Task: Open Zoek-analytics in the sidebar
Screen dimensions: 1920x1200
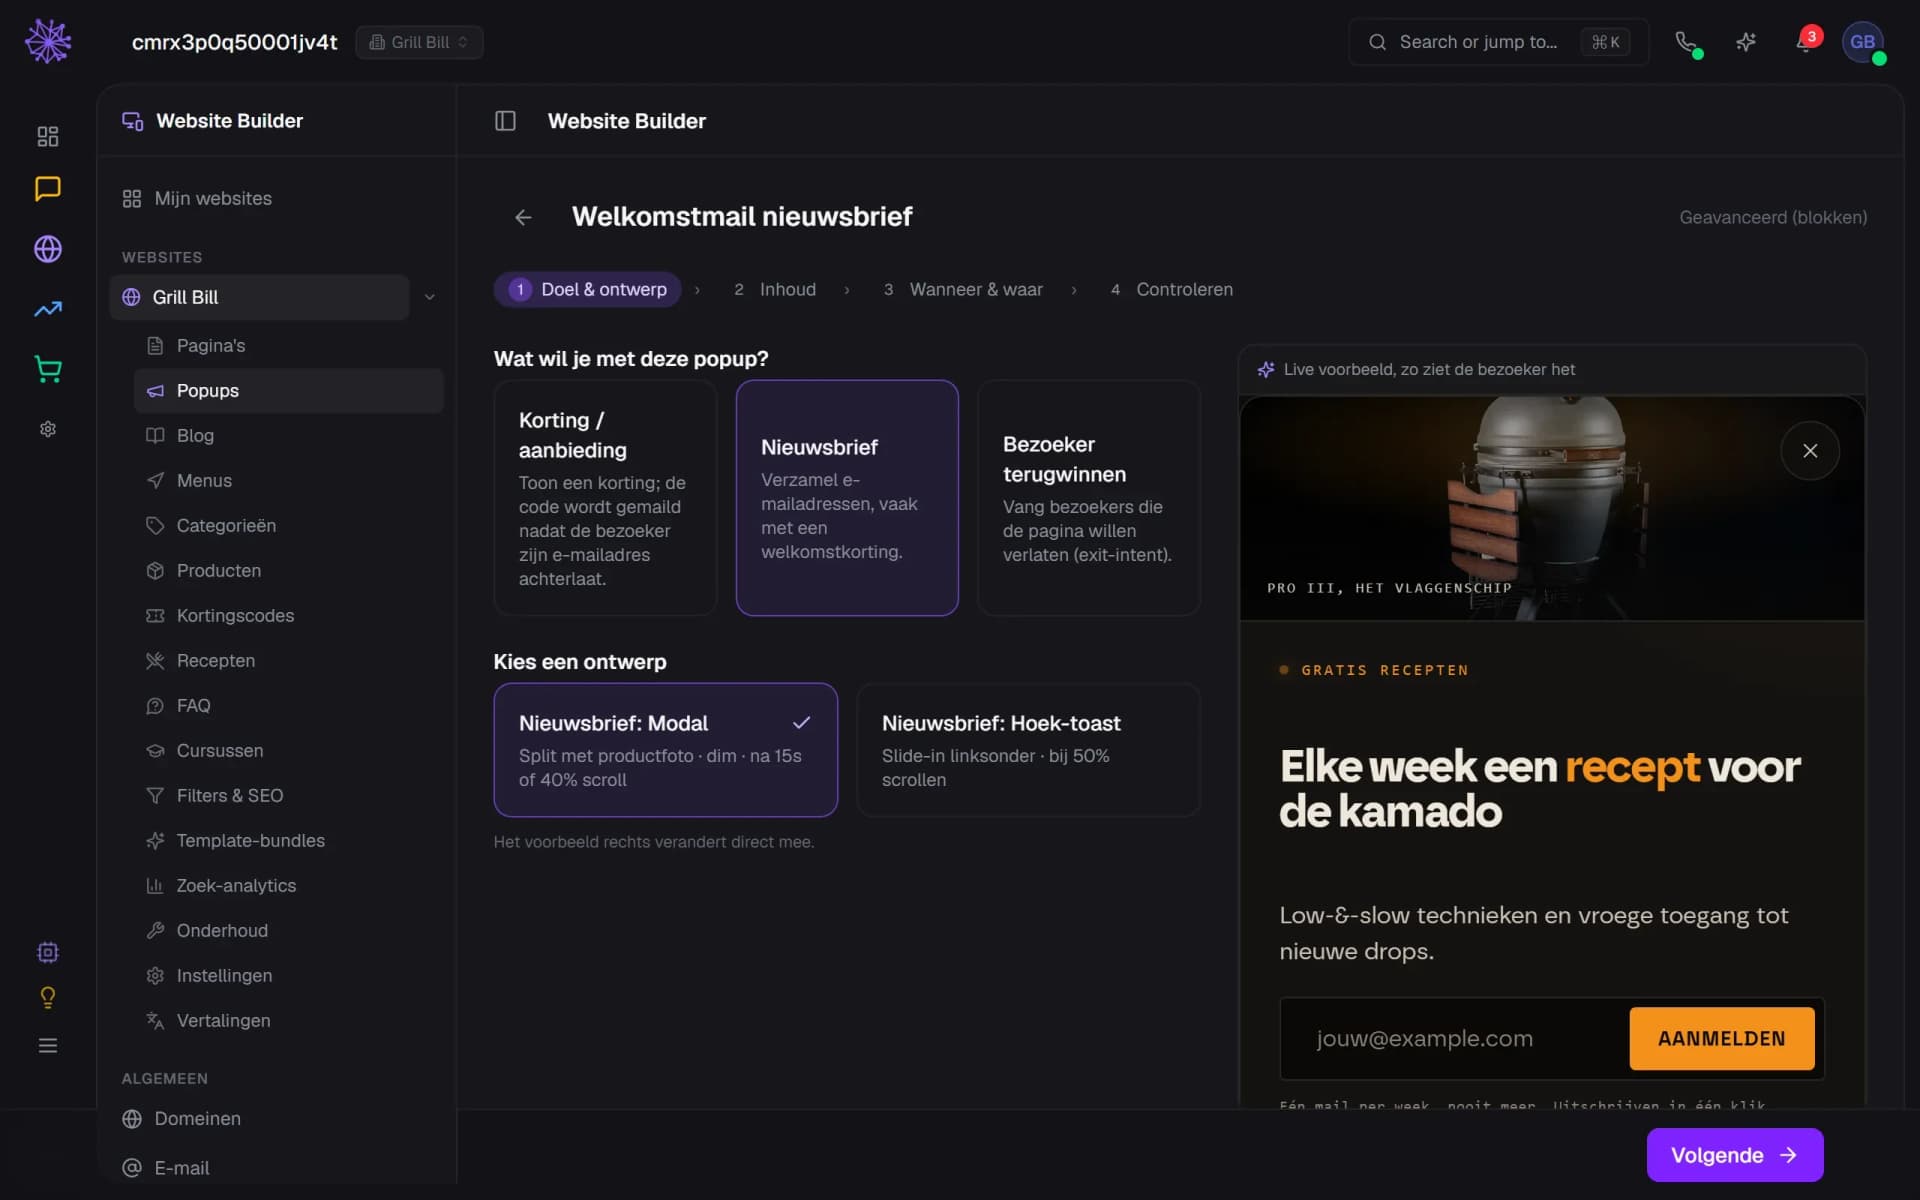Action: pos(288,885)
